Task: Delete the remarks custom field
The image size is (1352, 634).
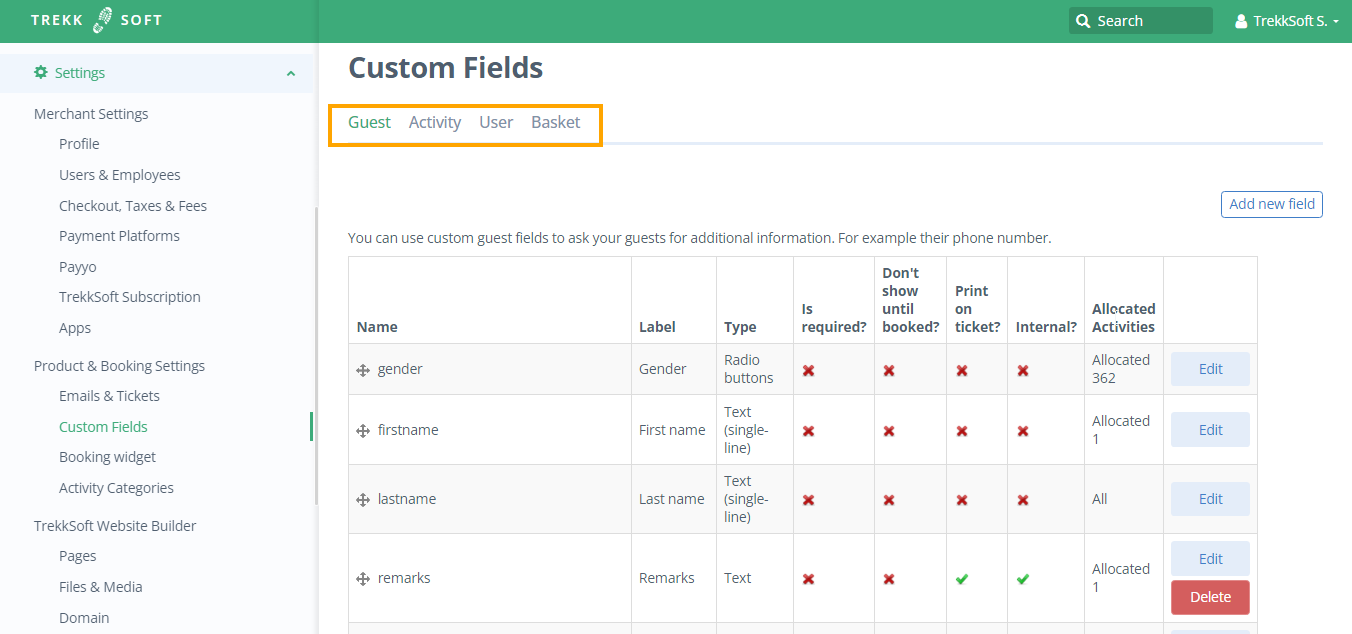Action: click(1210, 597)
